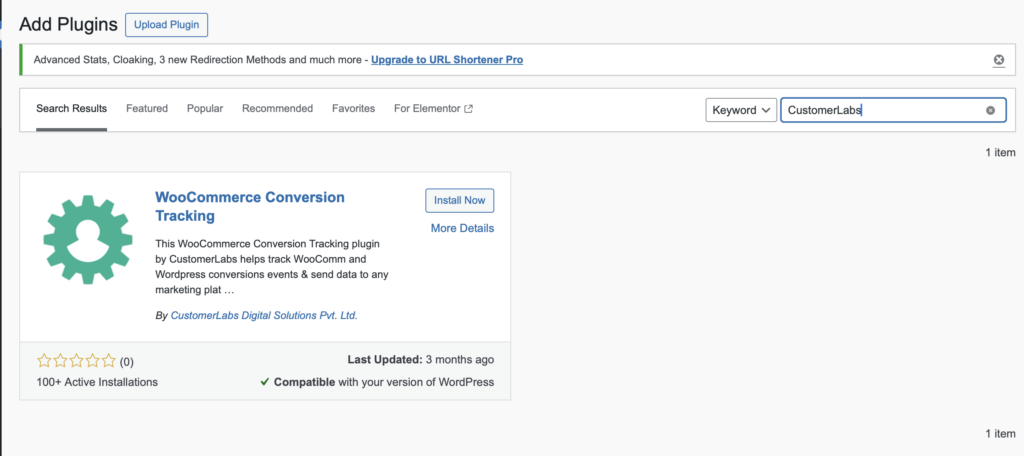The height and width of the screenshot is (456, 1024).
Task: Open the Featured plugins tab
Action: 147,109
